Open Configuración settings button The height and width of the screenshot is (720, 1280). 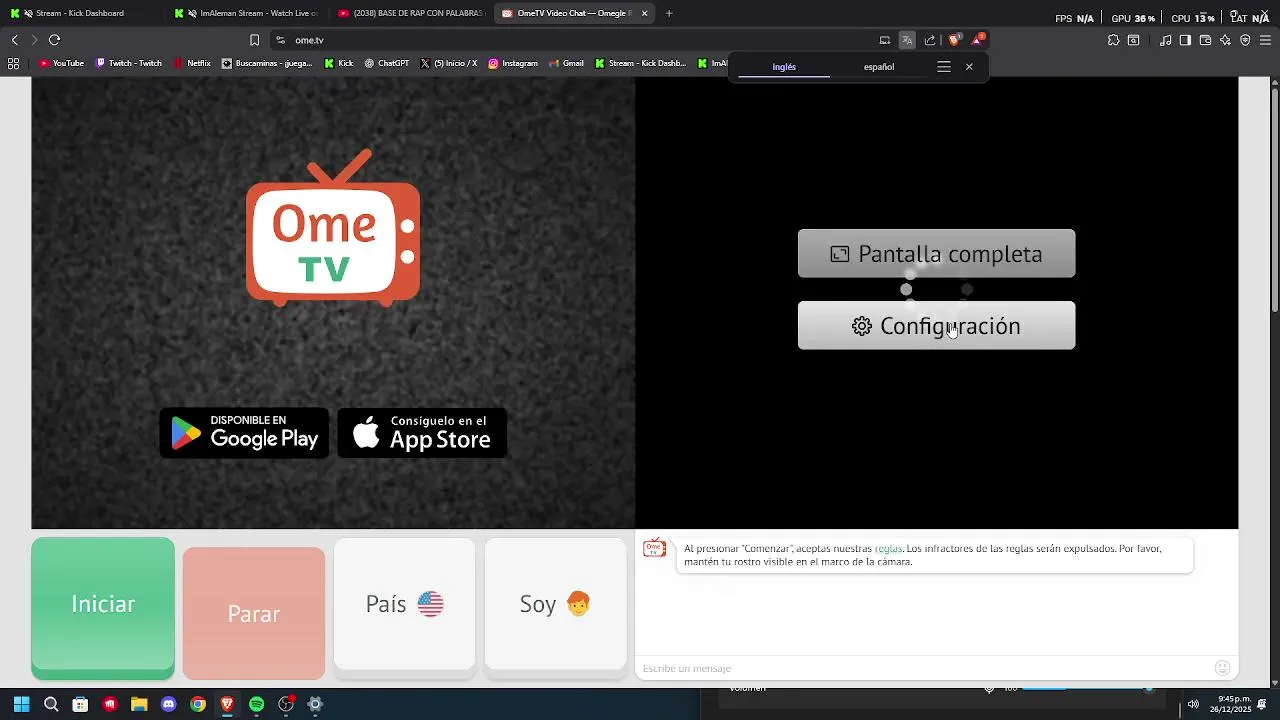click(936, 326)
